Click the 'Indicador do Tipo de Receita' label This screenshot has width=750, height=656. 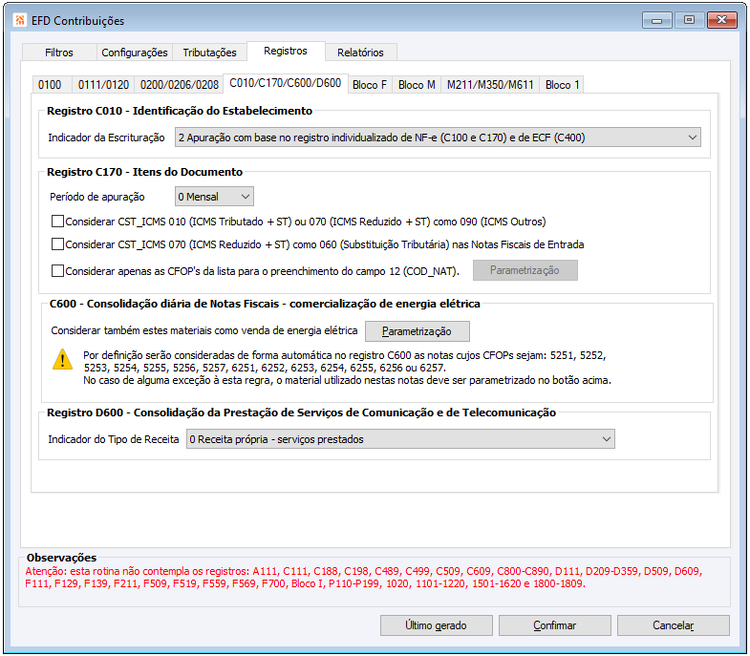[x=113, y=439]
